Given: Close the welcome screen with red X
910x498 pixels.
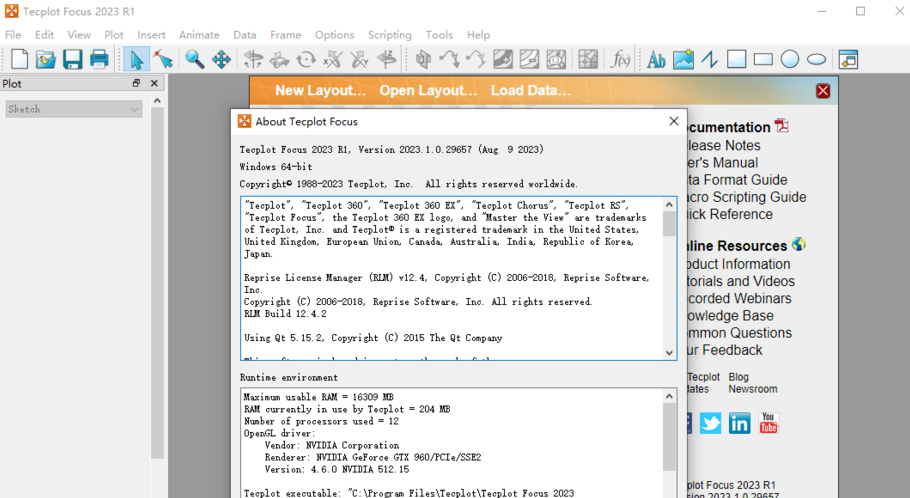Looking at the screenshot, I should (823, 91).
